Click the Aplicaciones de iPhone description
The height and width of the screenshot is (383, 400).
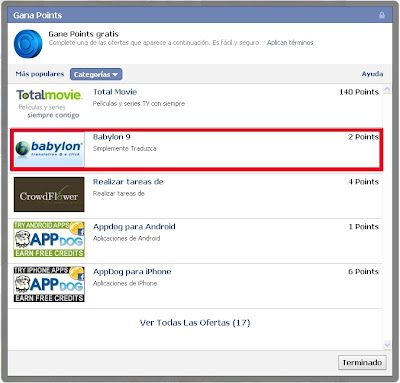click(x=125, y=283)
